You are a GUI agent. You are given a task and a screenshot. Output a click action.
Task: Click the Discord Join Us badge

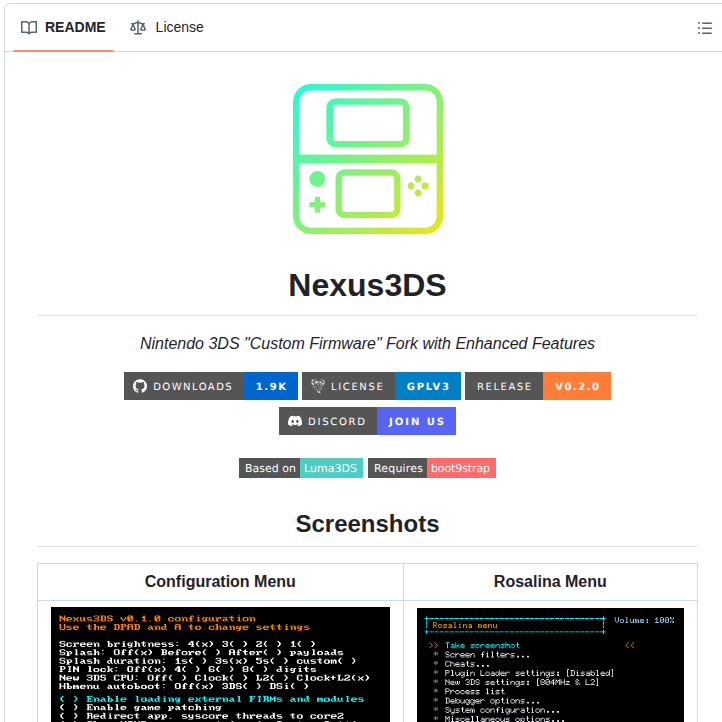pyautogui.click(x=367, y=421)
